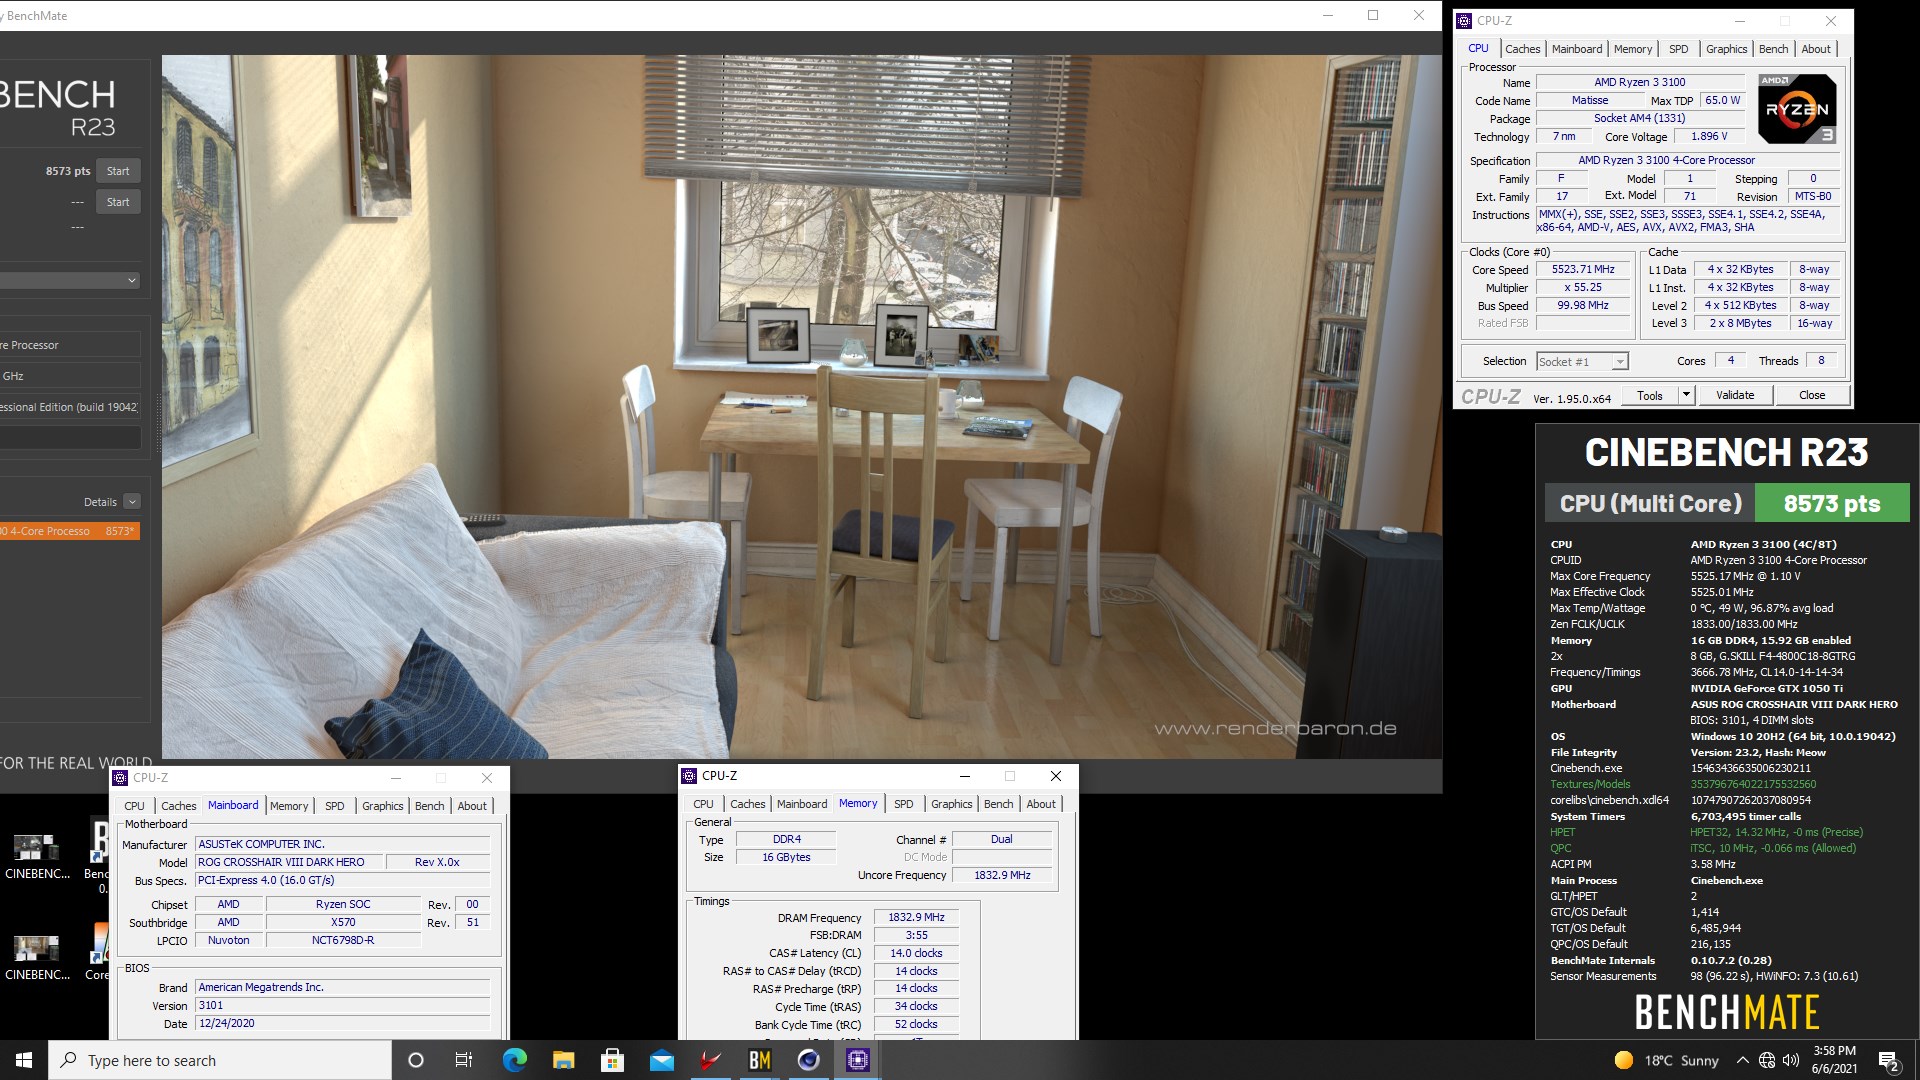Click the Core Voltage 1.896 V value

(x=1709, y=136)
